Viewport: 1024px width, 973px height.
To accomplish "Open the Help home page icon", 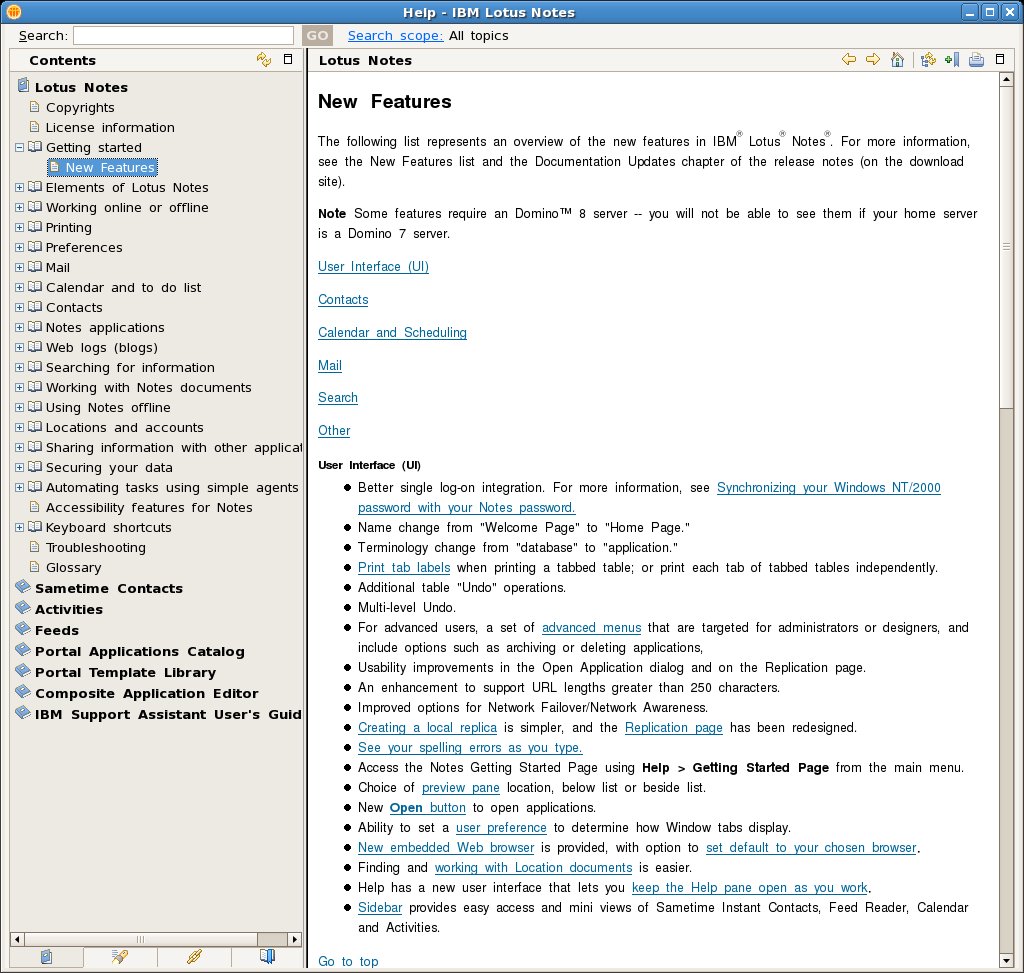I will [x=897, y=60].
